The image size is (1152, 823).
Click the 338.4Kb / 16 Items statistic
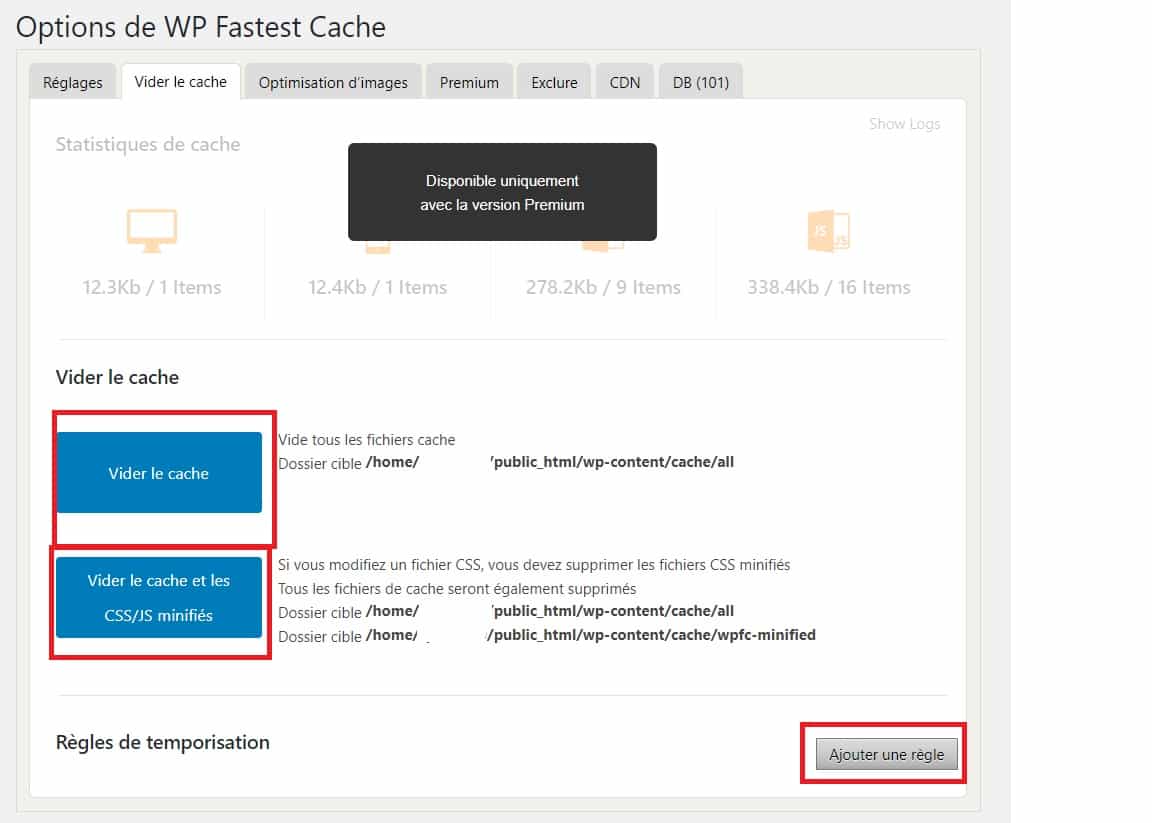pyautogui.click(x=829, y=287)
